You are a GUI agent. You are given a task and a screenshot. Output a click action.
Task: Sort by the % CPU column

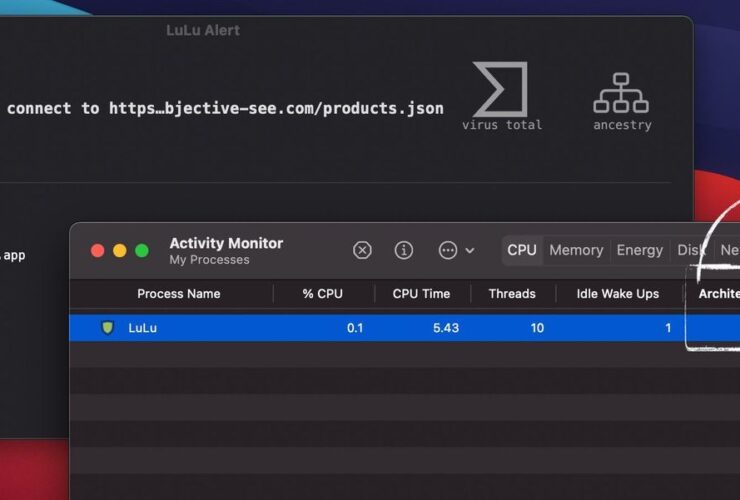tap(322, 294)
